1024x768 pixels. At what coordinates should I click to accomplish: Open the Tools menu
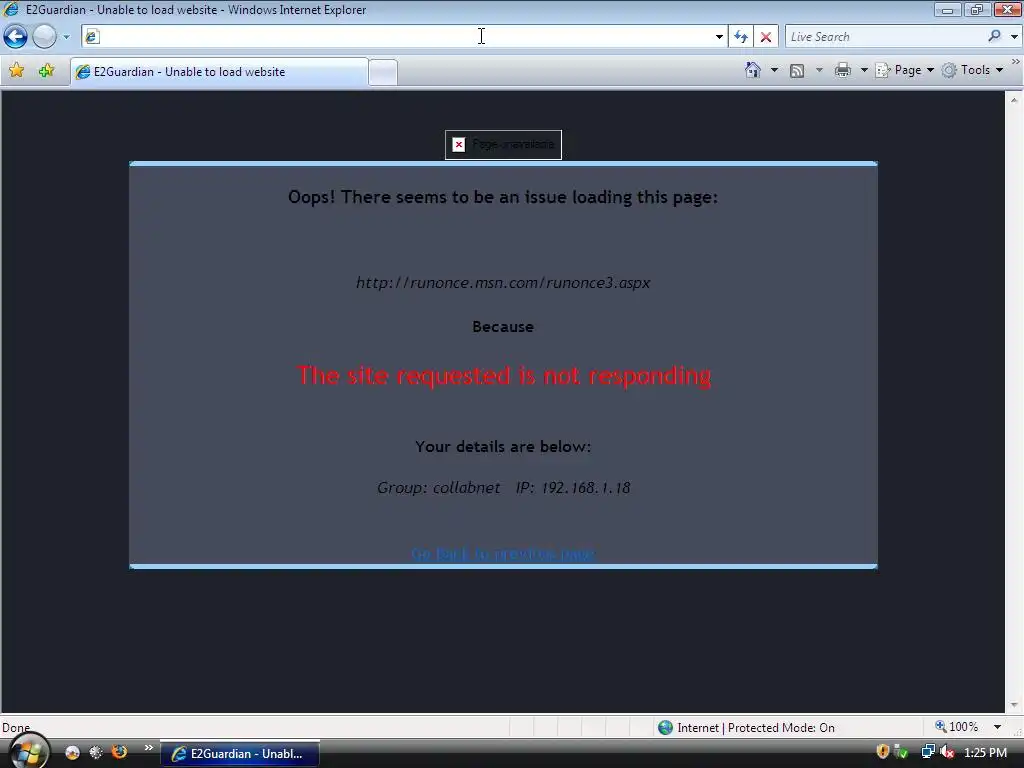click(973, 70)
